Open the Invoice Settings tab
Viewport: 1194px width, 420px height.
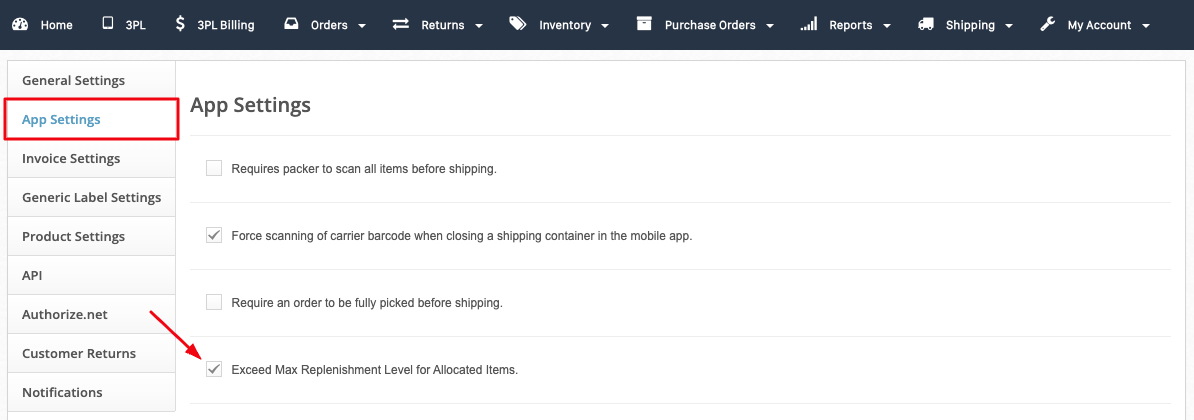coord(71,158)
